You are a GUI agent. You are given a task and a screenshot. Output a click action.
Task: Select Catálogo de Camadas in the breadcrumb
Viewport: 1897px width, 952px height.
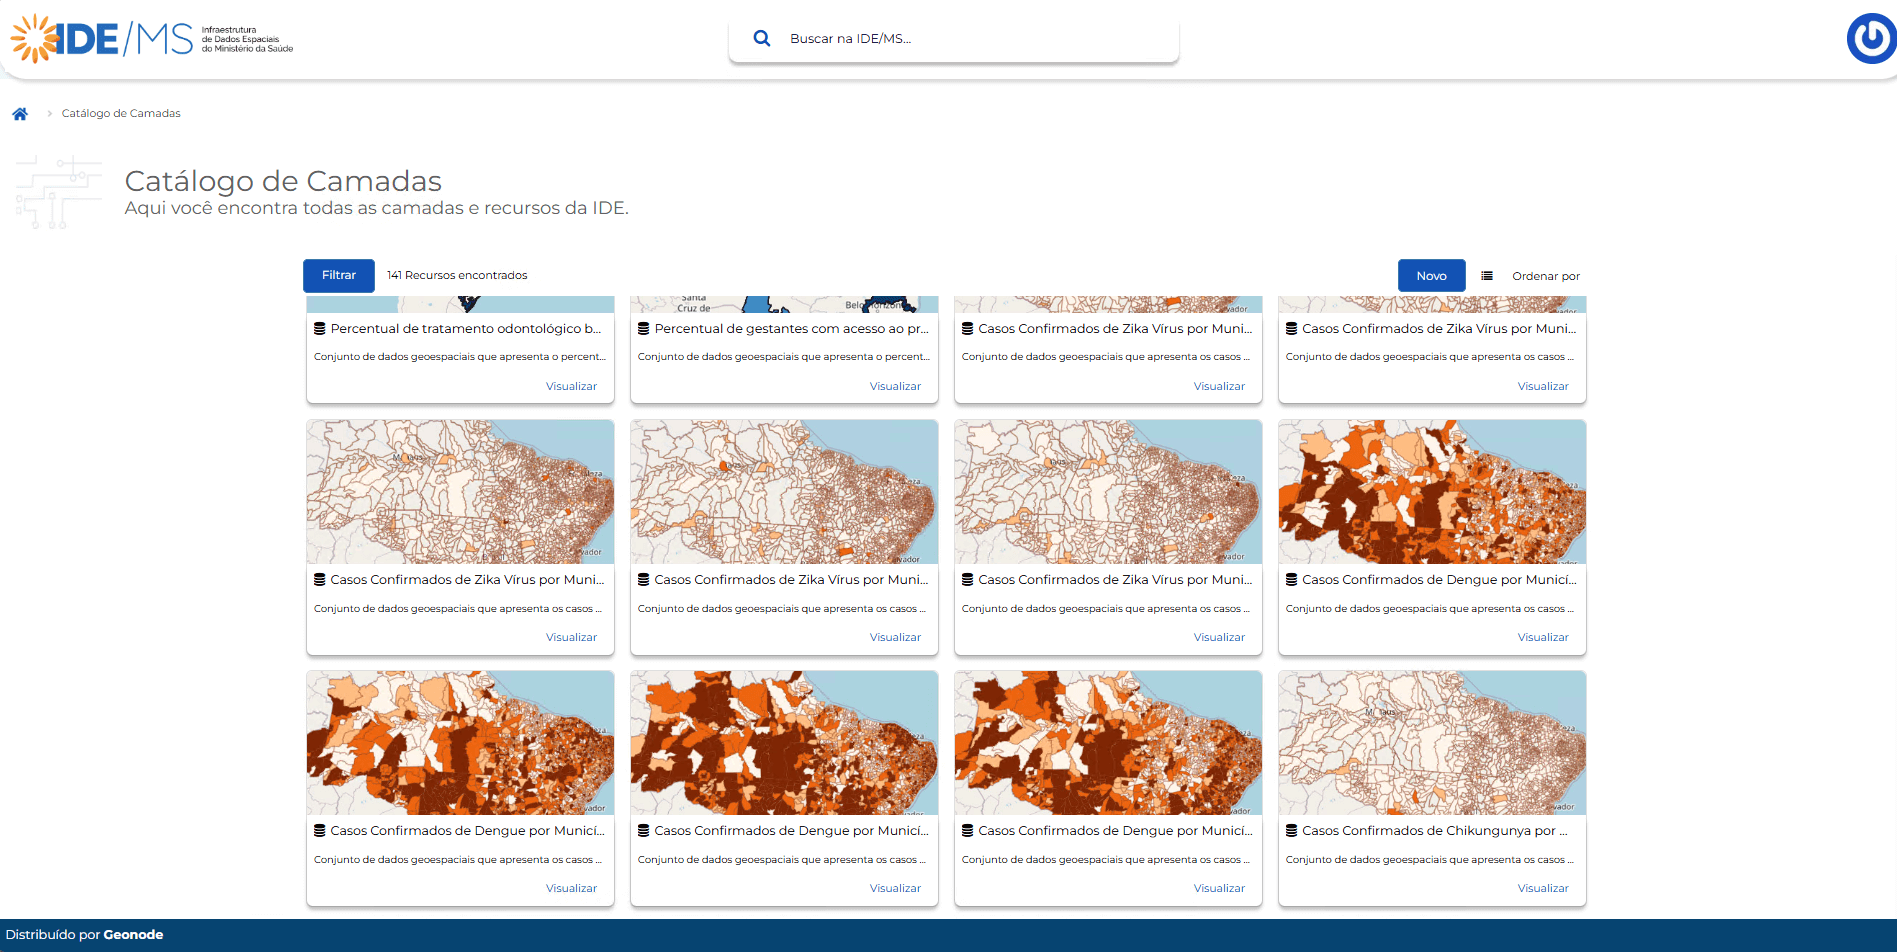[x=120, y=113]
